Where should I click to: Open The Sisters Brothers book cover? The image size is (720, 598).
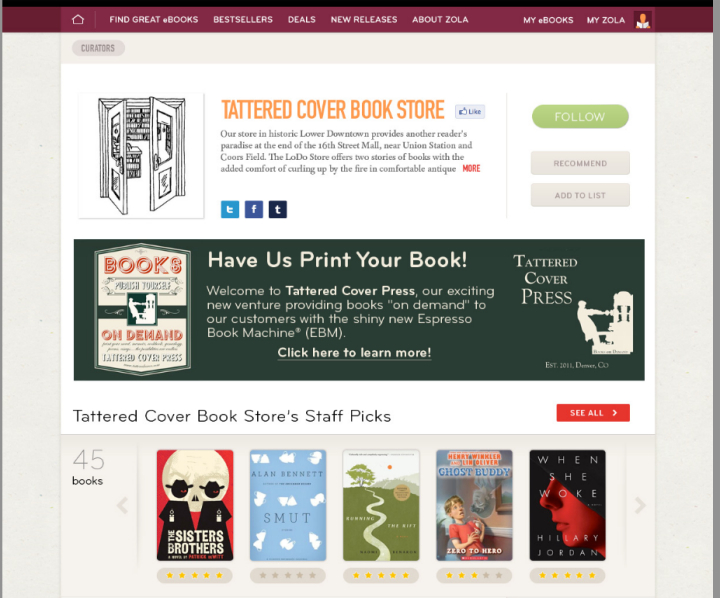[195, 505]
